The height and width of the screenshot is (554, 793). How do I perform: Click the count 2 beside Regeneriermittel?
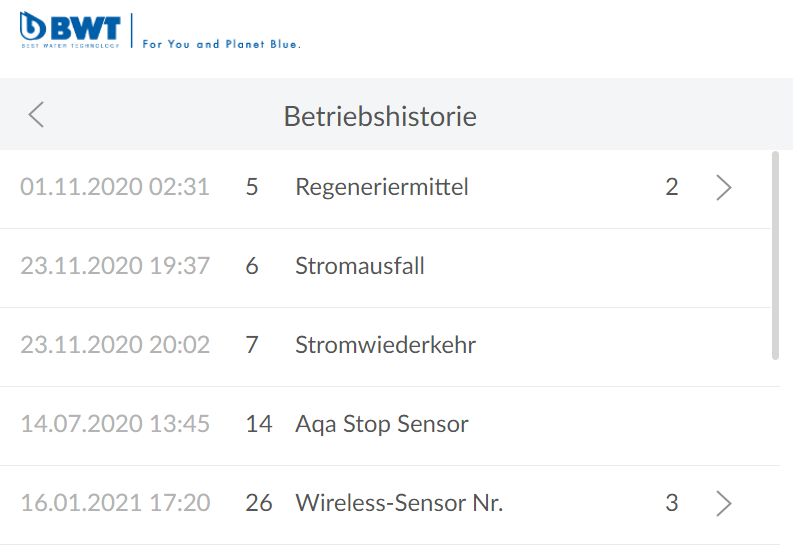pos(672,187)
